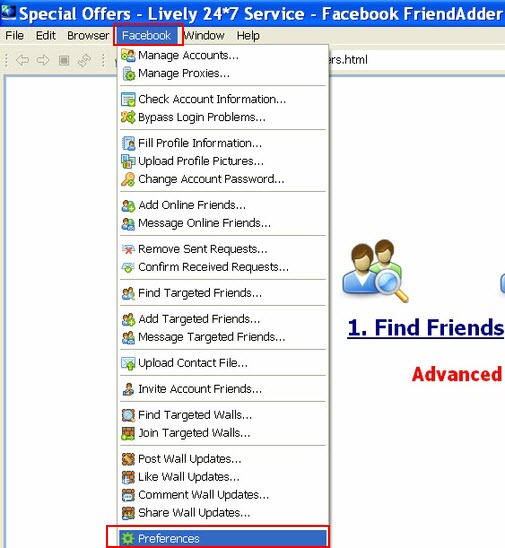Image resolution: width=505 pixels, height=548 pixels.
Task: Click the refresh toolbar icon
Action: coord(84,60)
